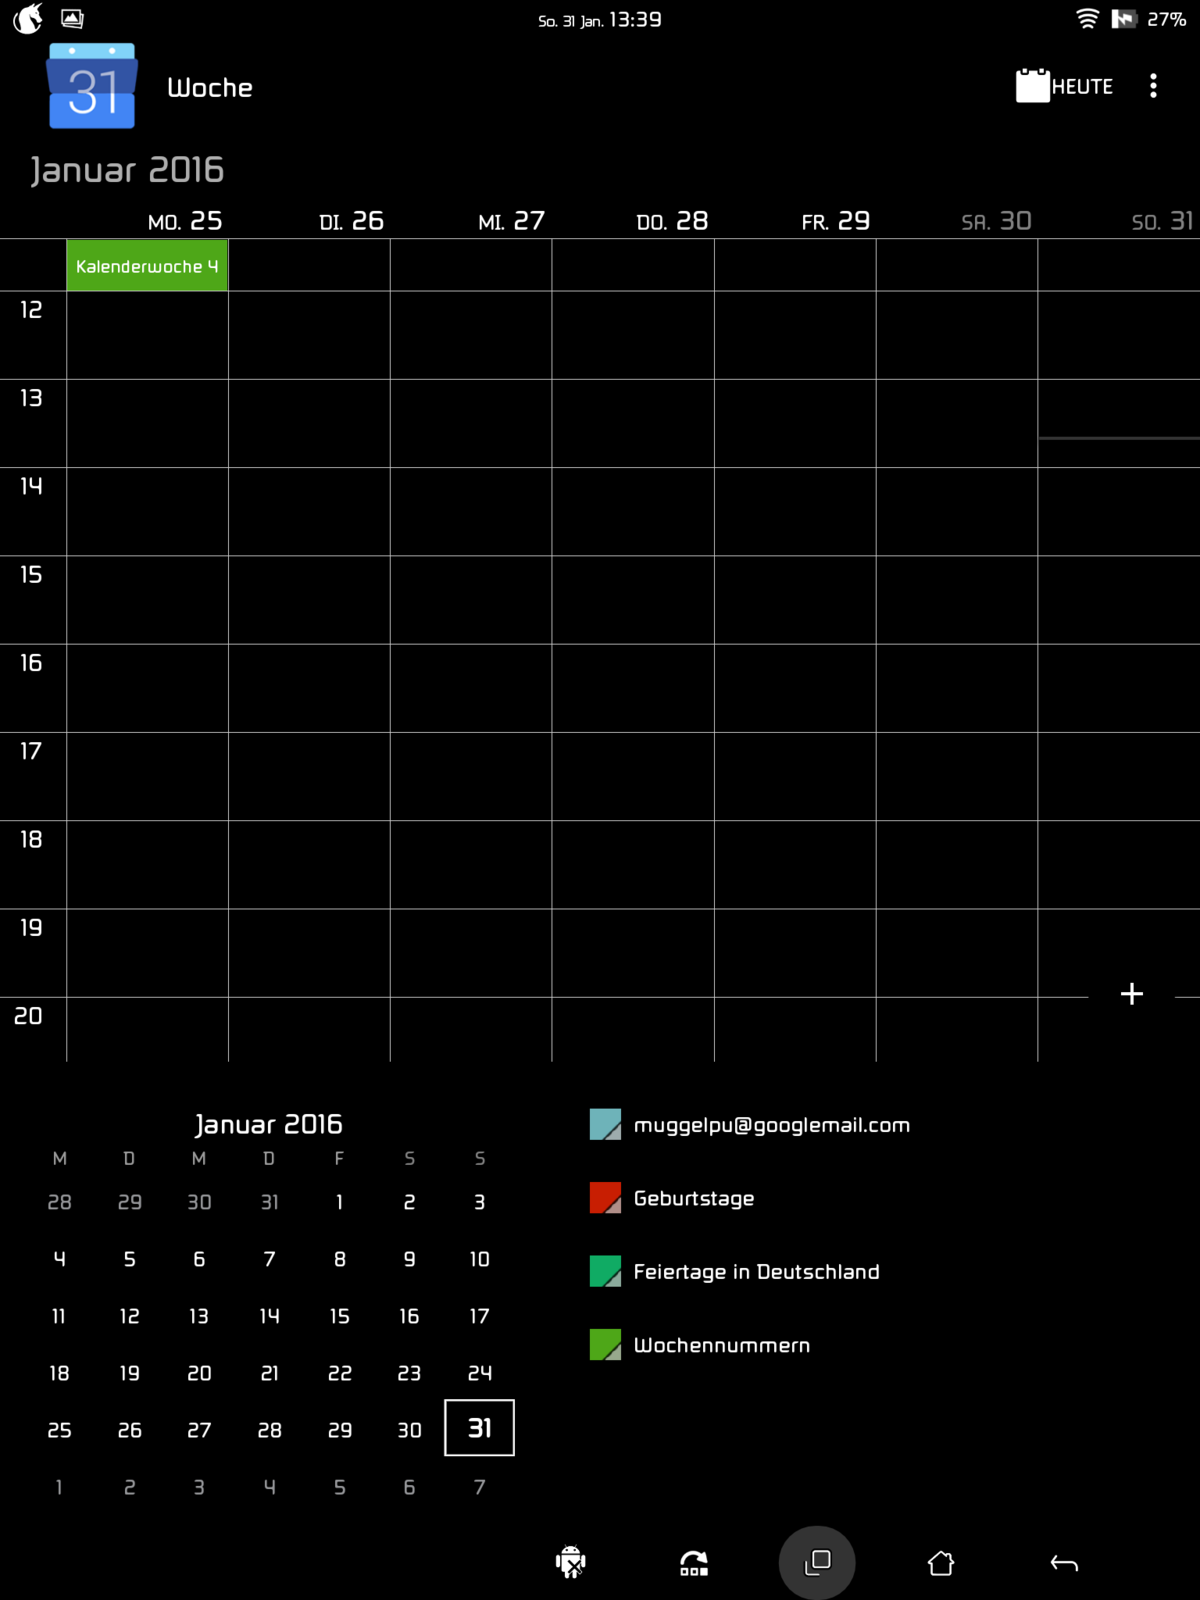1200x1600 pixels.
Task: Open Wi-Fi status icon in status bar
Action: point(1087,19)
